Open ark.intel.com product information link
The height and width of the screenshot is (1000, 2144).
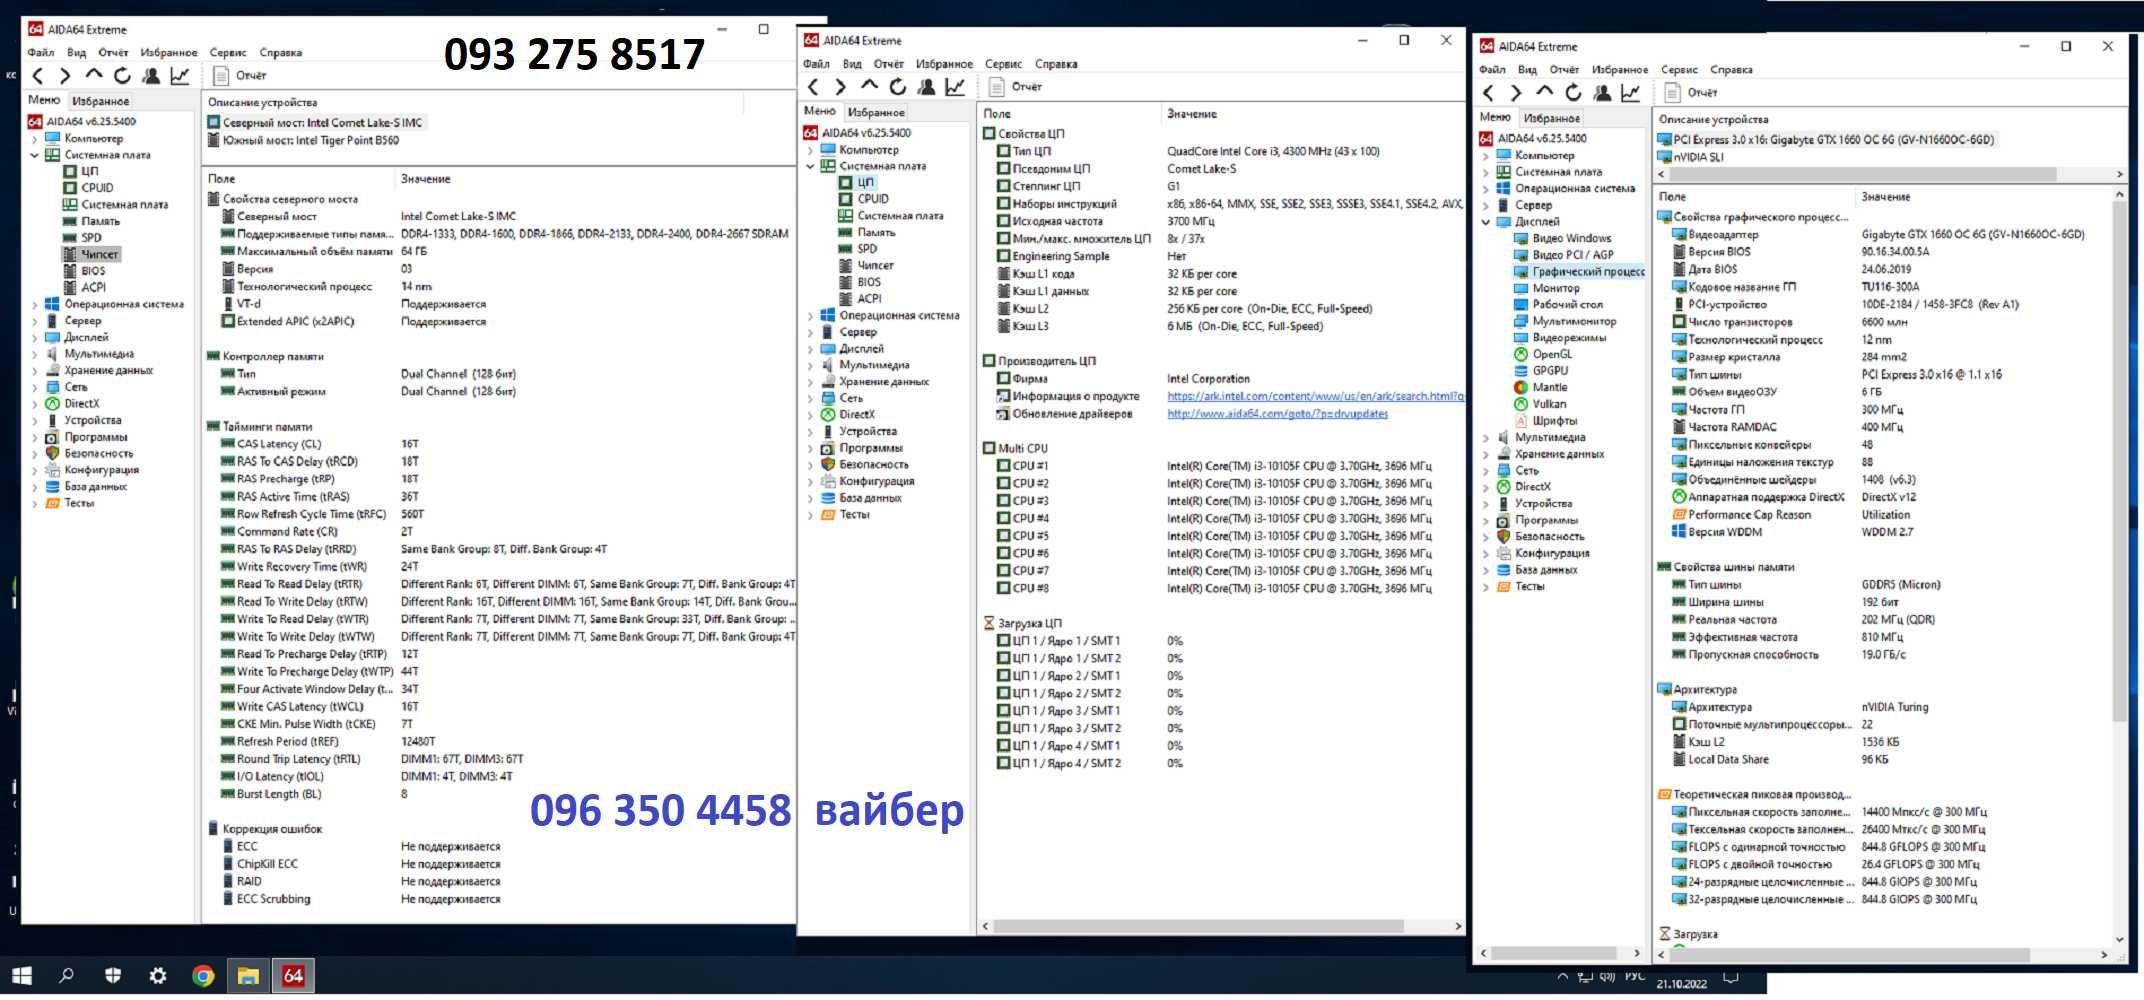click(1315, 396)
